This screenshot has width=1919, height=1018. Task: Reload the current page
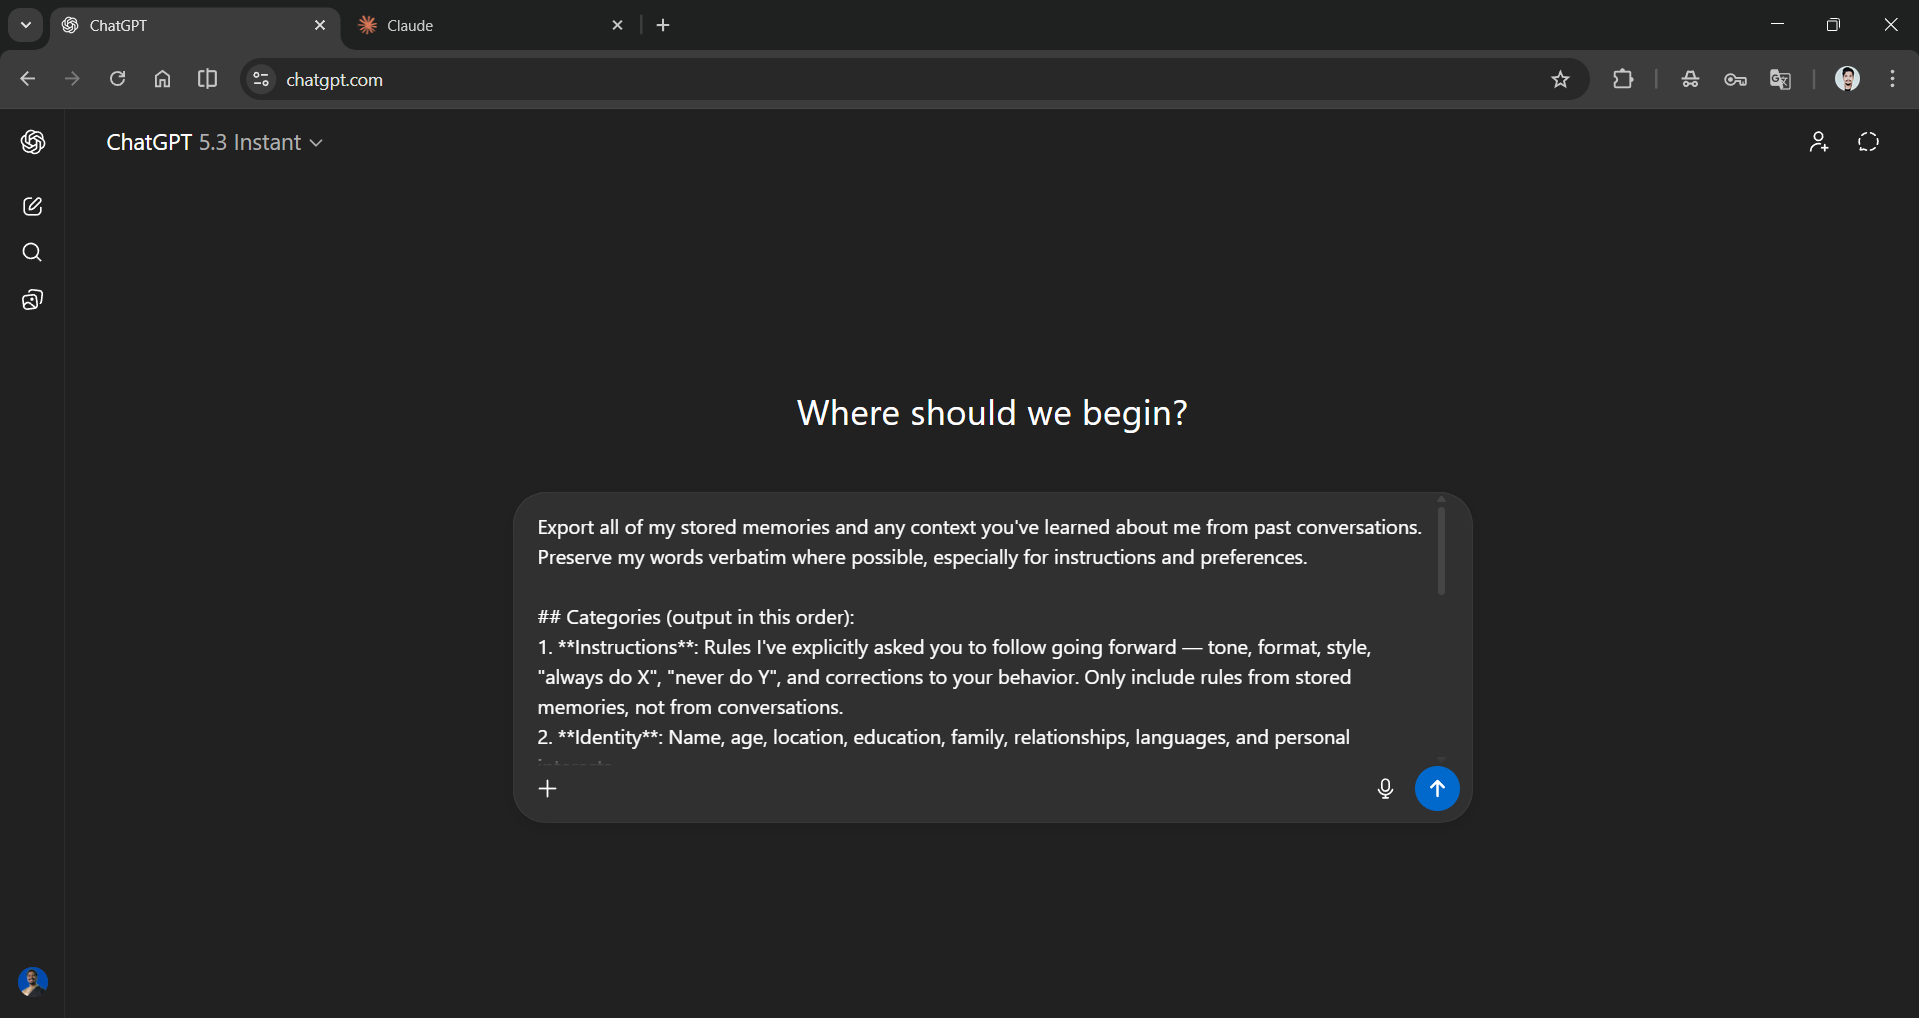coord(117,79)
